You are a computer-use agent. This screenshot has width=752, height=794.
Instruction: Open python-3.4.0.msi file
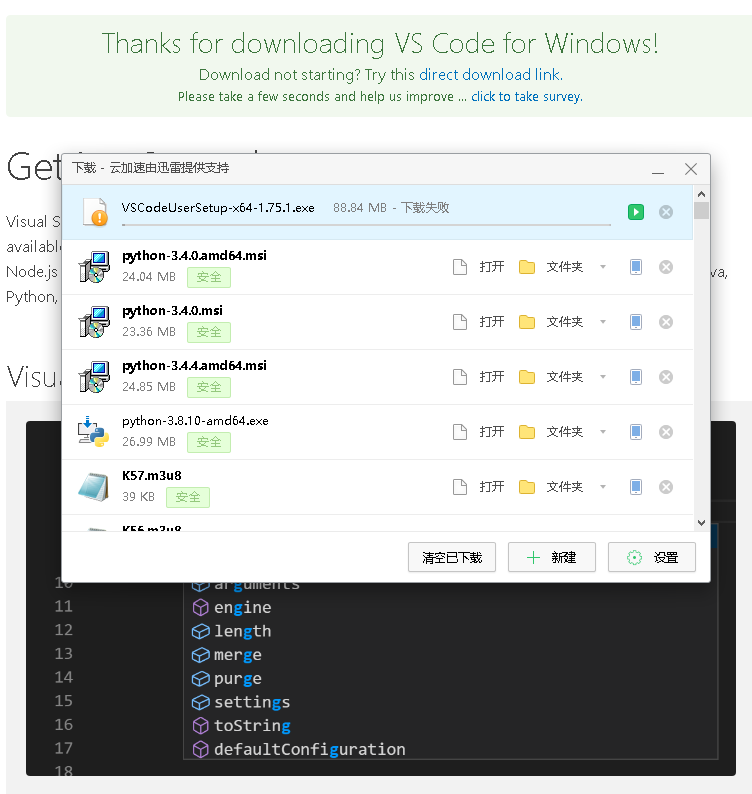click(479, 322)
